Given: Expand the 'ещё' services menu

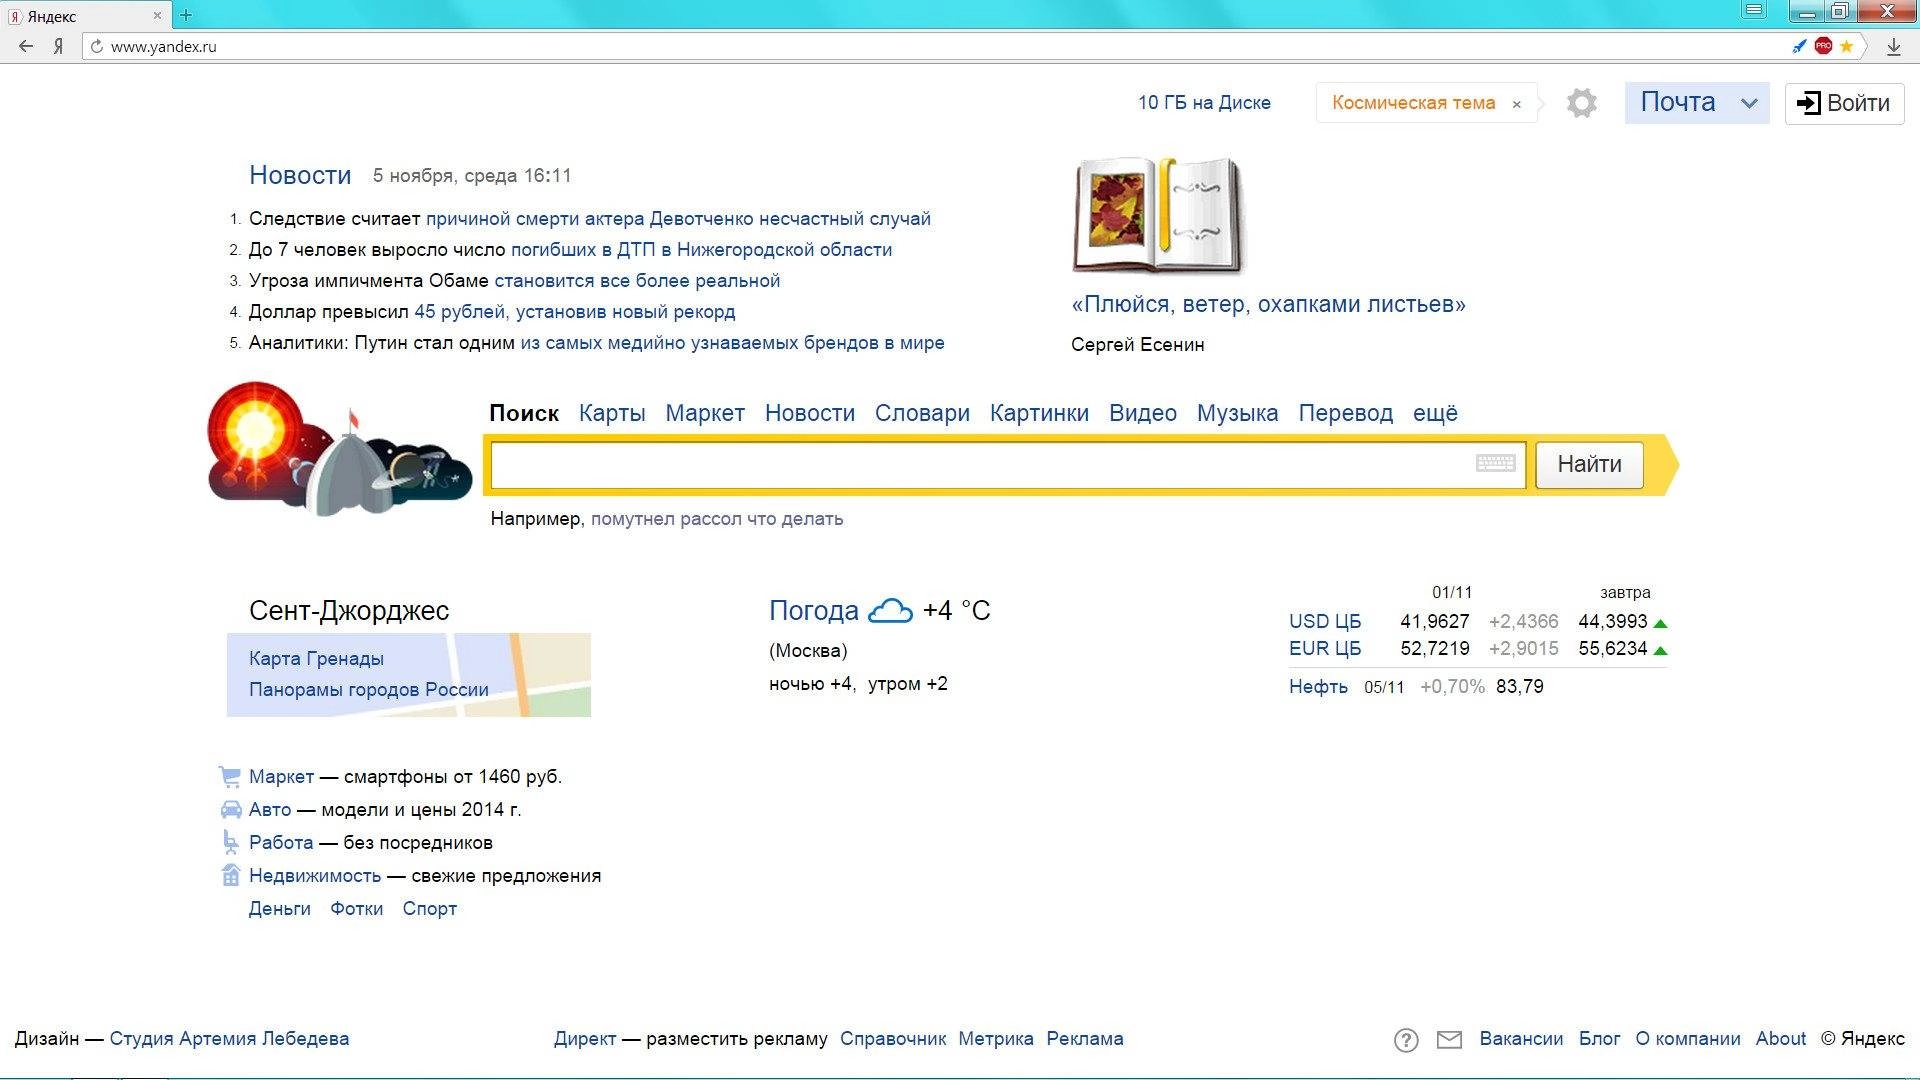Looking at the screenshot, I should (1435, 413).
